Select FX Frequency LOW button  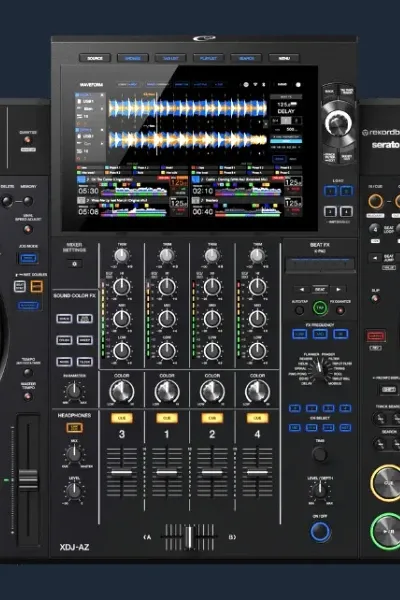pos(300,334)
